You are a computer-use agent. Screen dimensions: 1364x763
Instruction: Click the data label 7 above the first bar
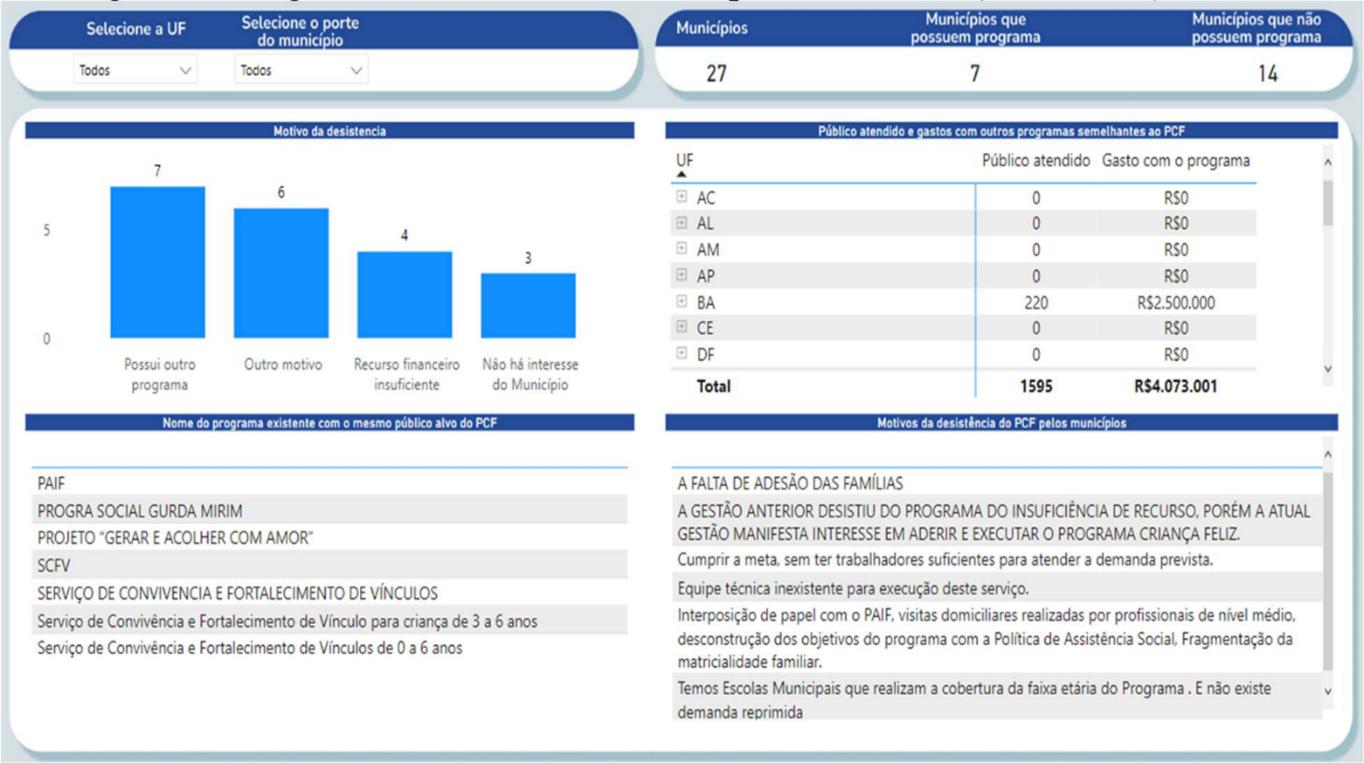[157, 172]
